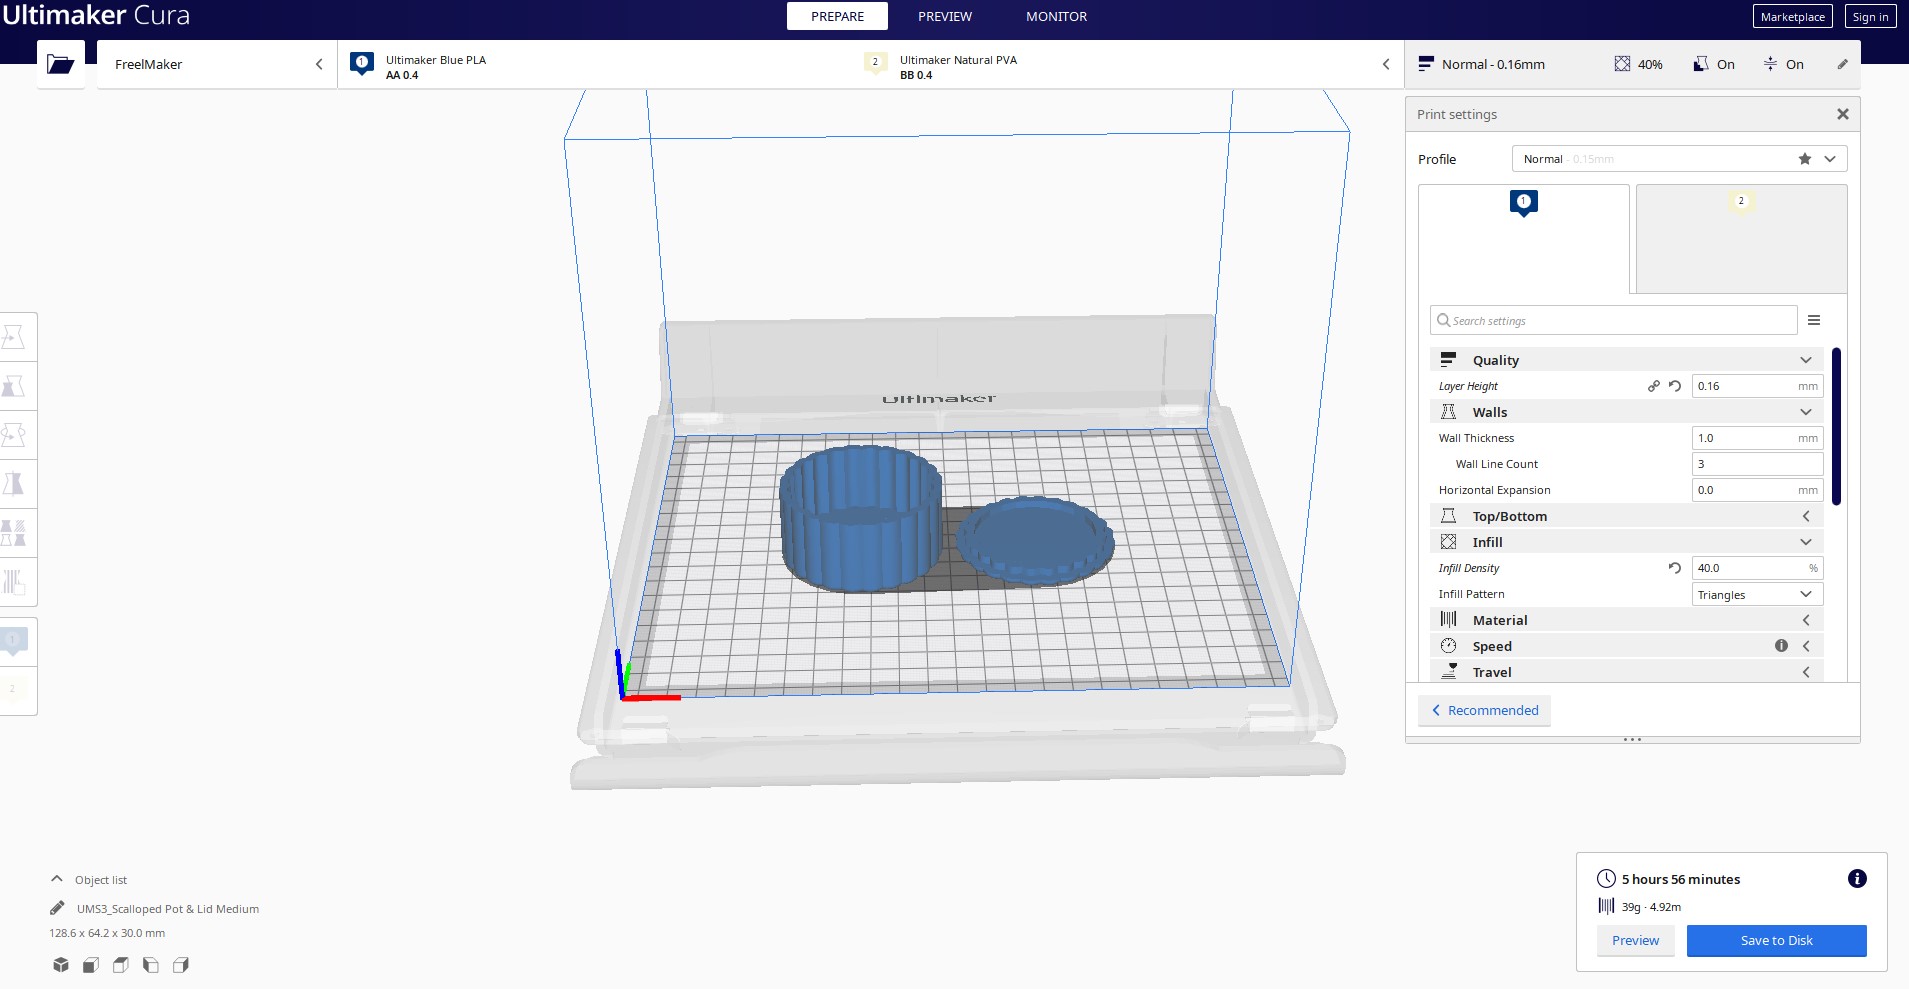Open the FreelMaker printer selector
Image resolution: width=1909 pixels, height=989 pixels.
[x=216, y=64]
